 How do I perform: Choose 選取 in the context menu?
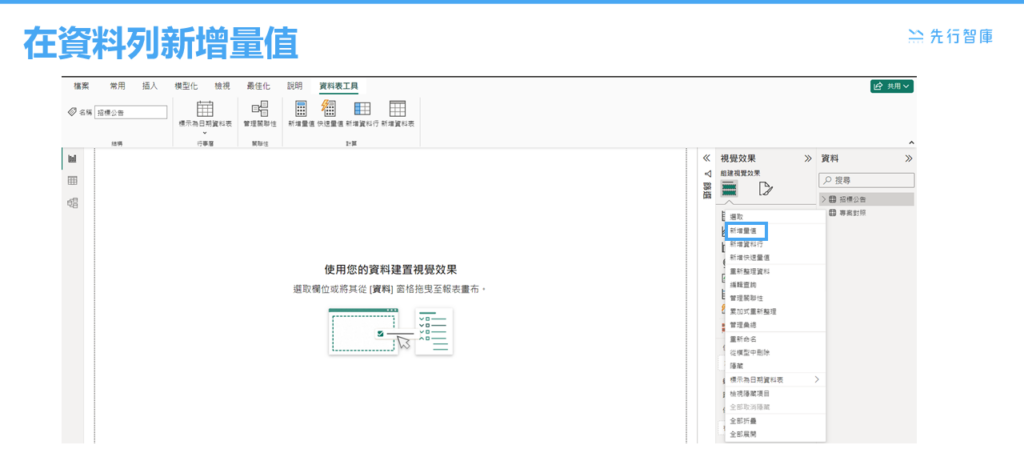pos(775,216)
